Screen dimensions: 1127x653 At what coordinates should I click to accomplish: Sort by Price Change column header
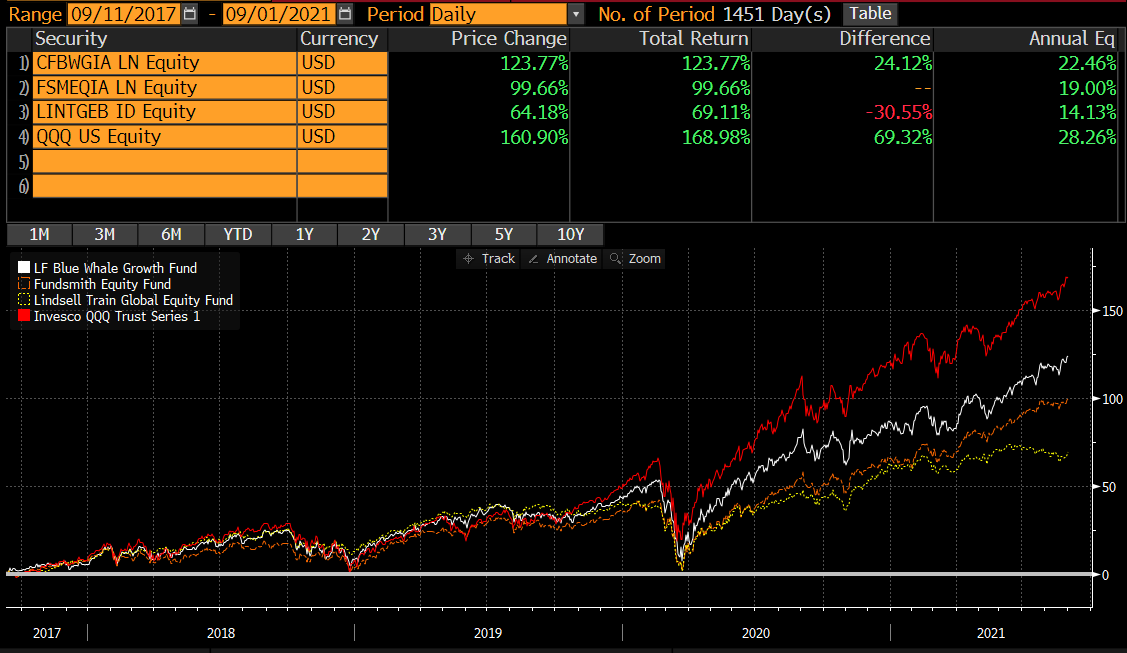click(x=509, y=39)
